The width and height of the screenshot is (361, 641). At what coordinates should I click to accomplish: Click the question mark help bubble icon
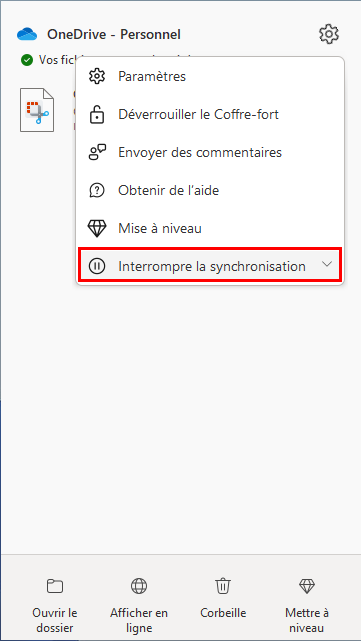tap(97, 190)
